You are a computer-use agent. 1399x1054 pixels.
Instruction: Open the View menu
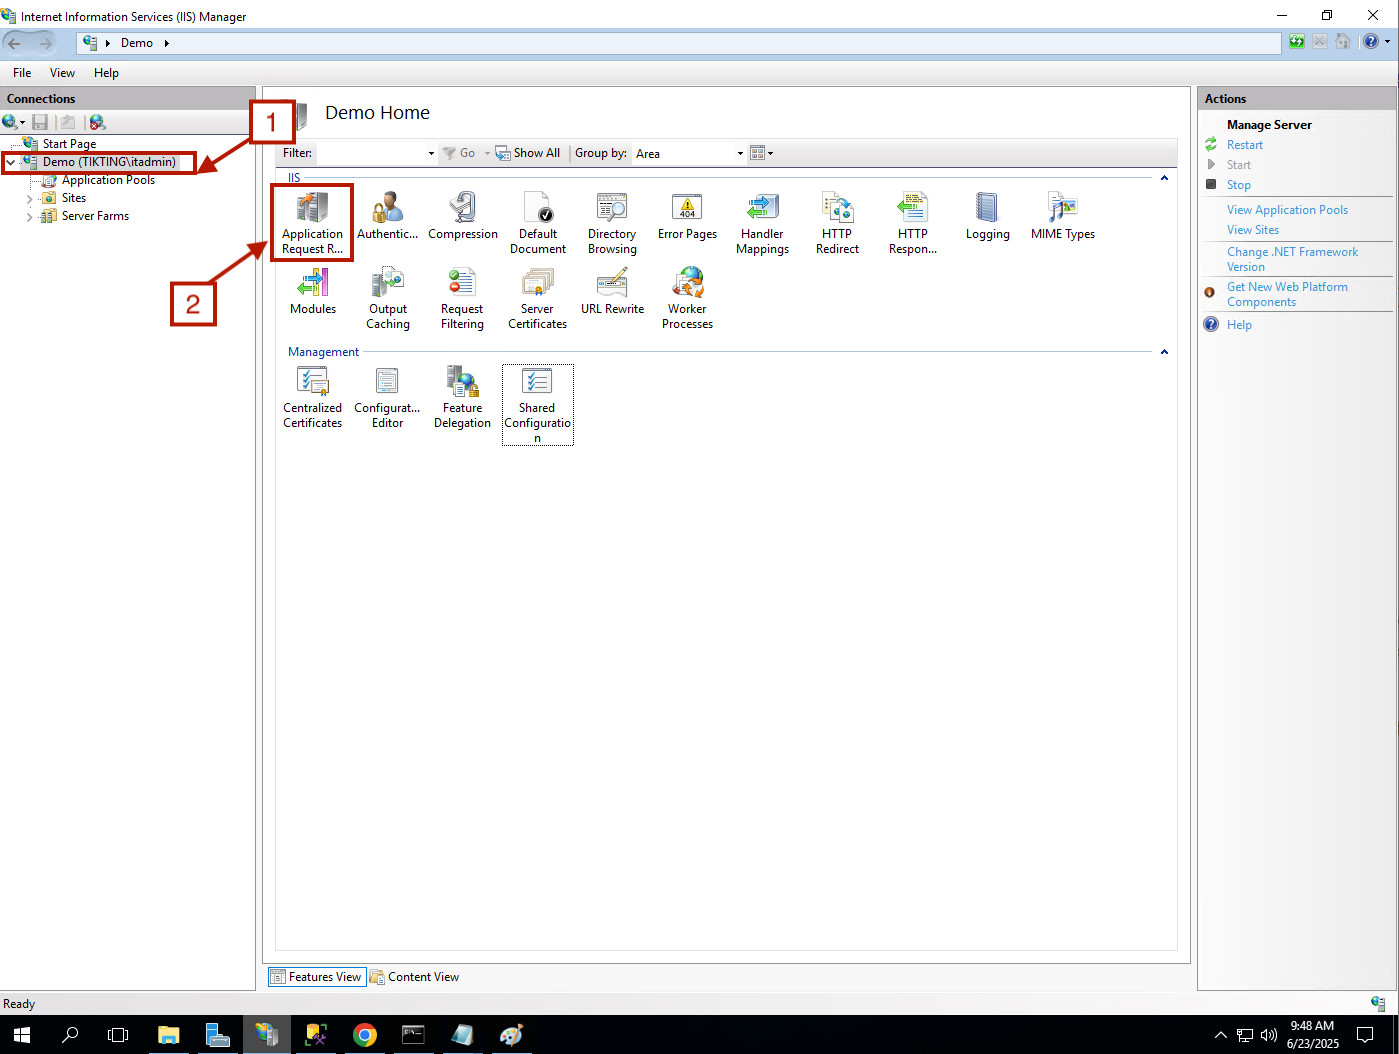[x=62, y=73]
